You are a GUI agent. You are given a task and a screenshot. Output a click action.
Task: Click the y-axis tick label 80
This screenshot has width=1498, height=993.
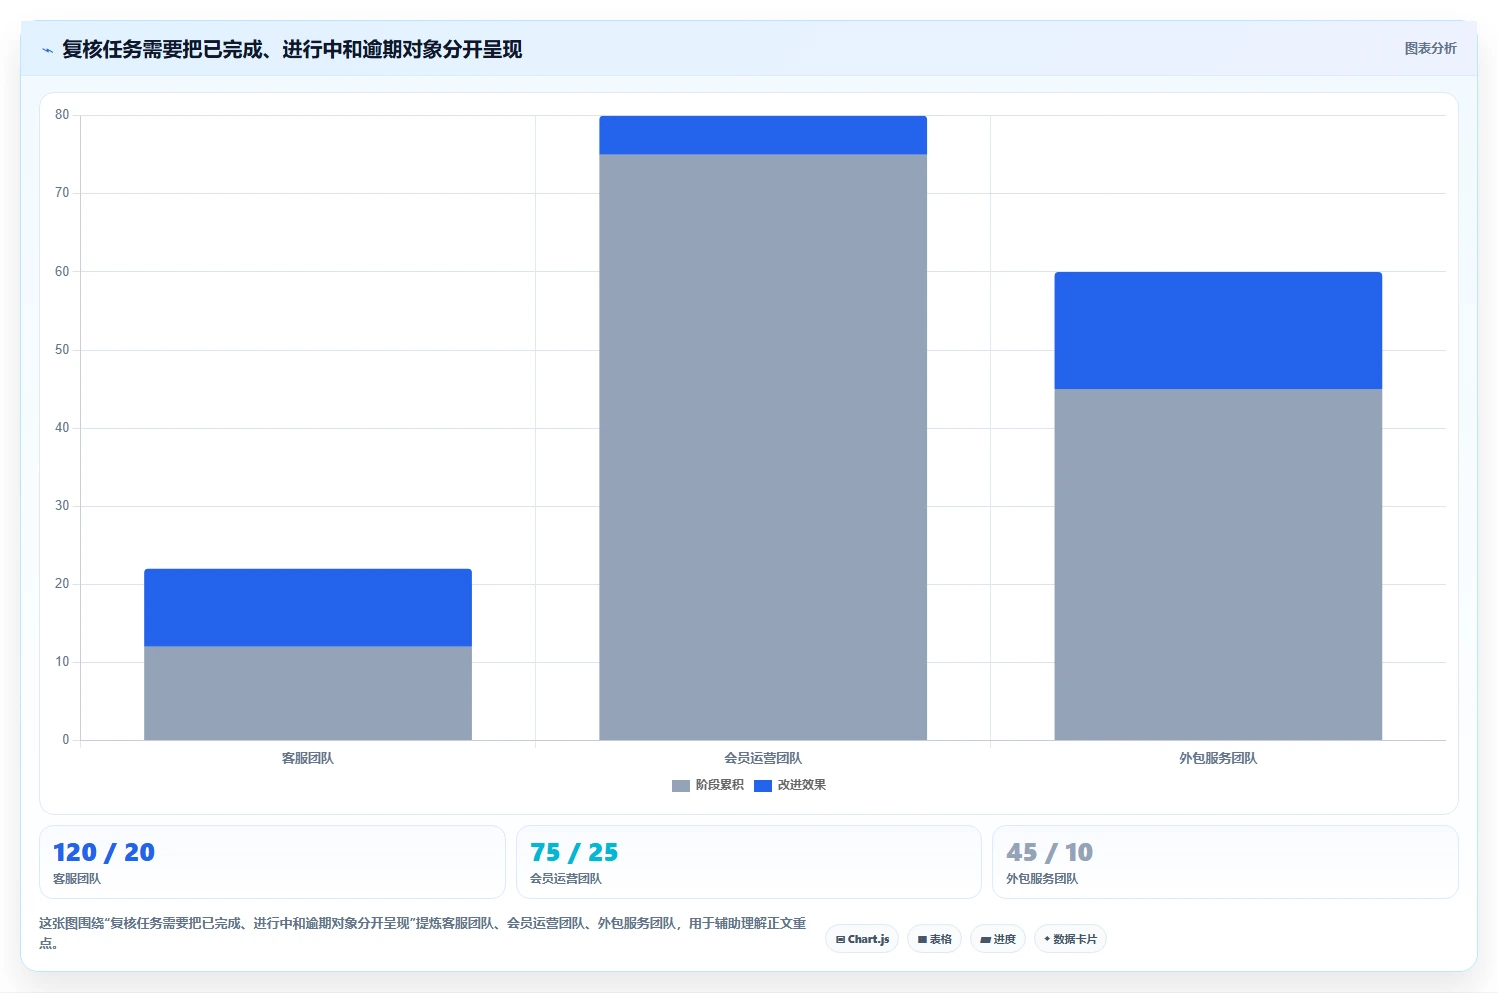[62, 115]
